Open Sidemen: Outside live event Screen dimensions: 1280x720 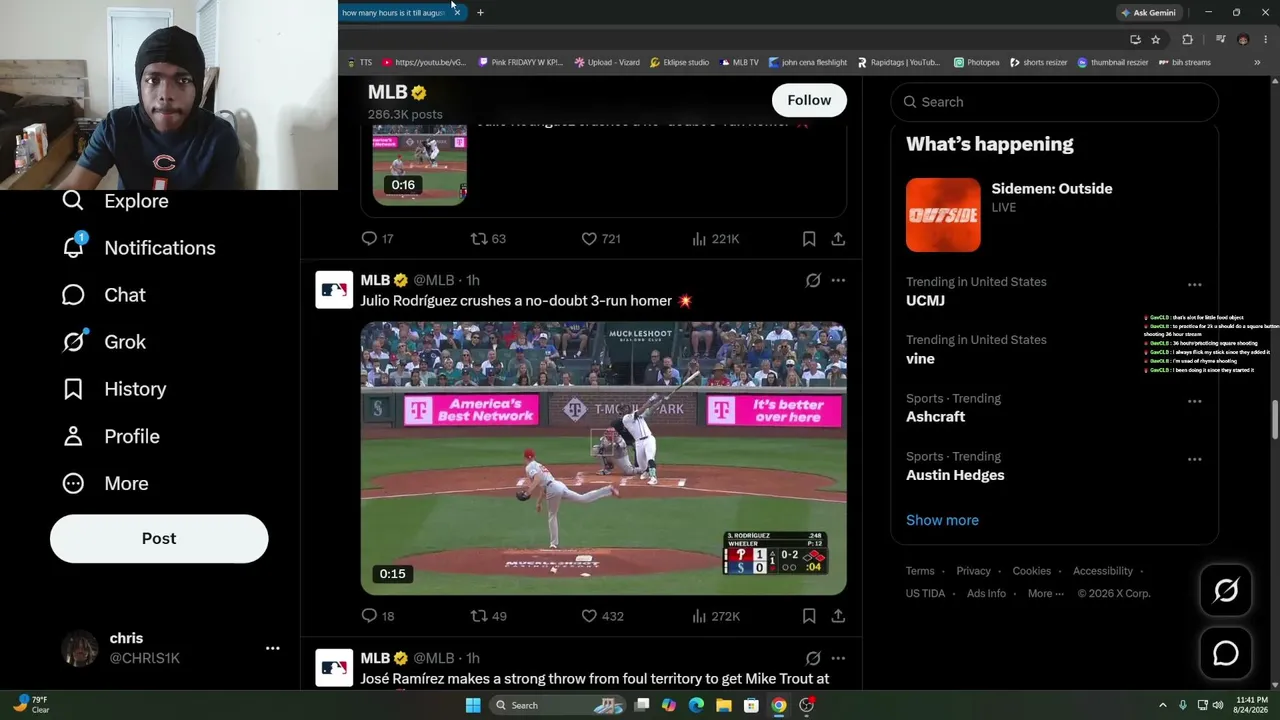(x=1054, y=215)
